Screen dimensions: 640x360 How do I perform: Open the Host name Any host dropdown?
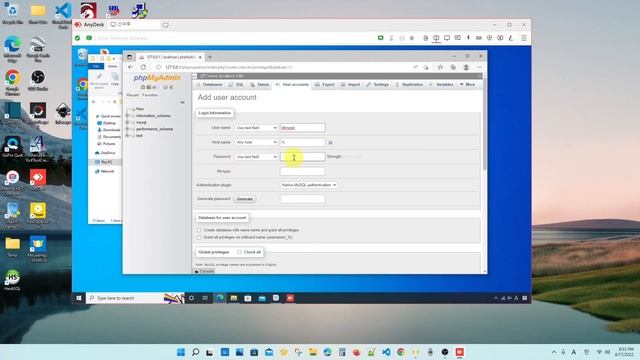(256, 142)
